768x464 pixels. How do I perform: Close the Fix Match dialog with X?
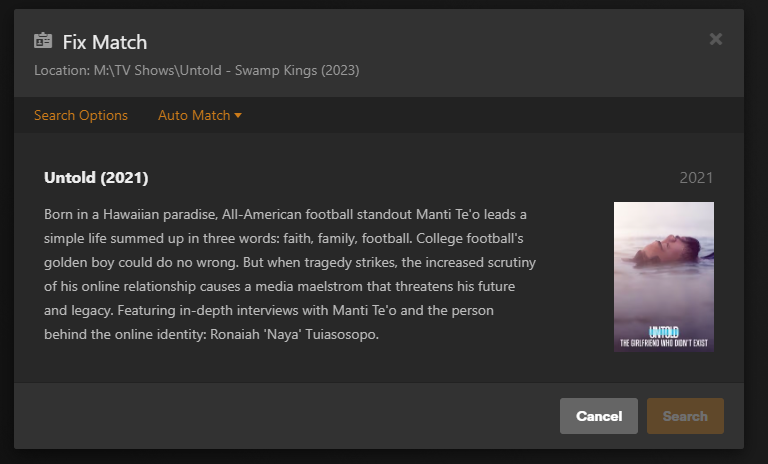pos(716,39)
